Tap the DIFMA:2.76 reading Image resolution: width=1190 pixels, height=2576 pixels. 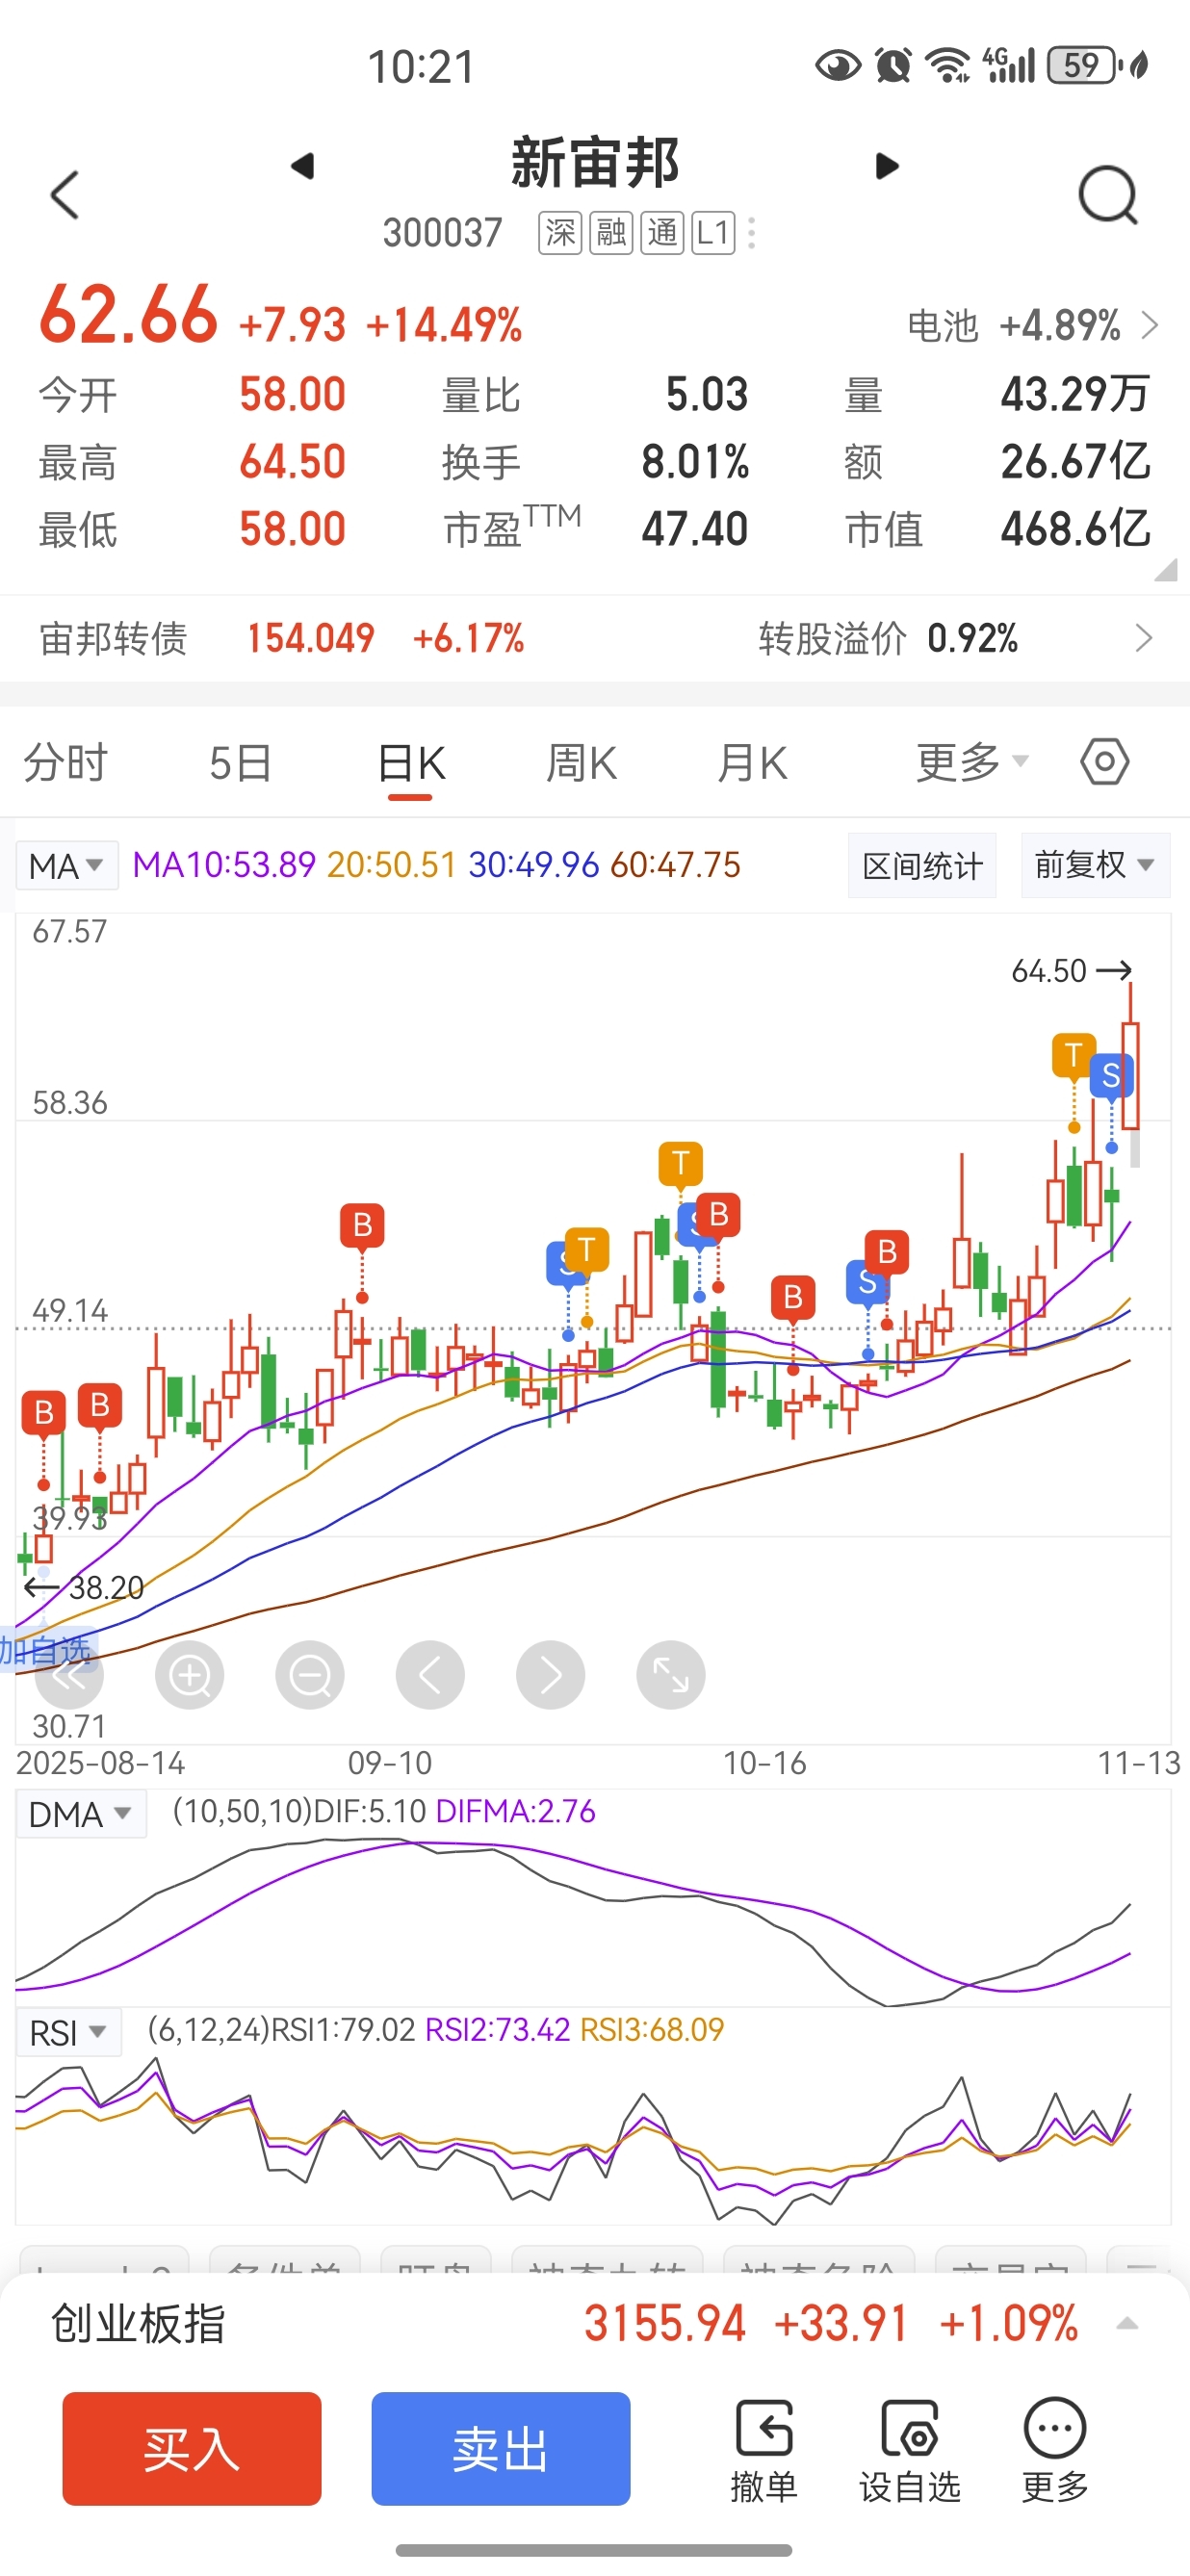(515, 1811)
